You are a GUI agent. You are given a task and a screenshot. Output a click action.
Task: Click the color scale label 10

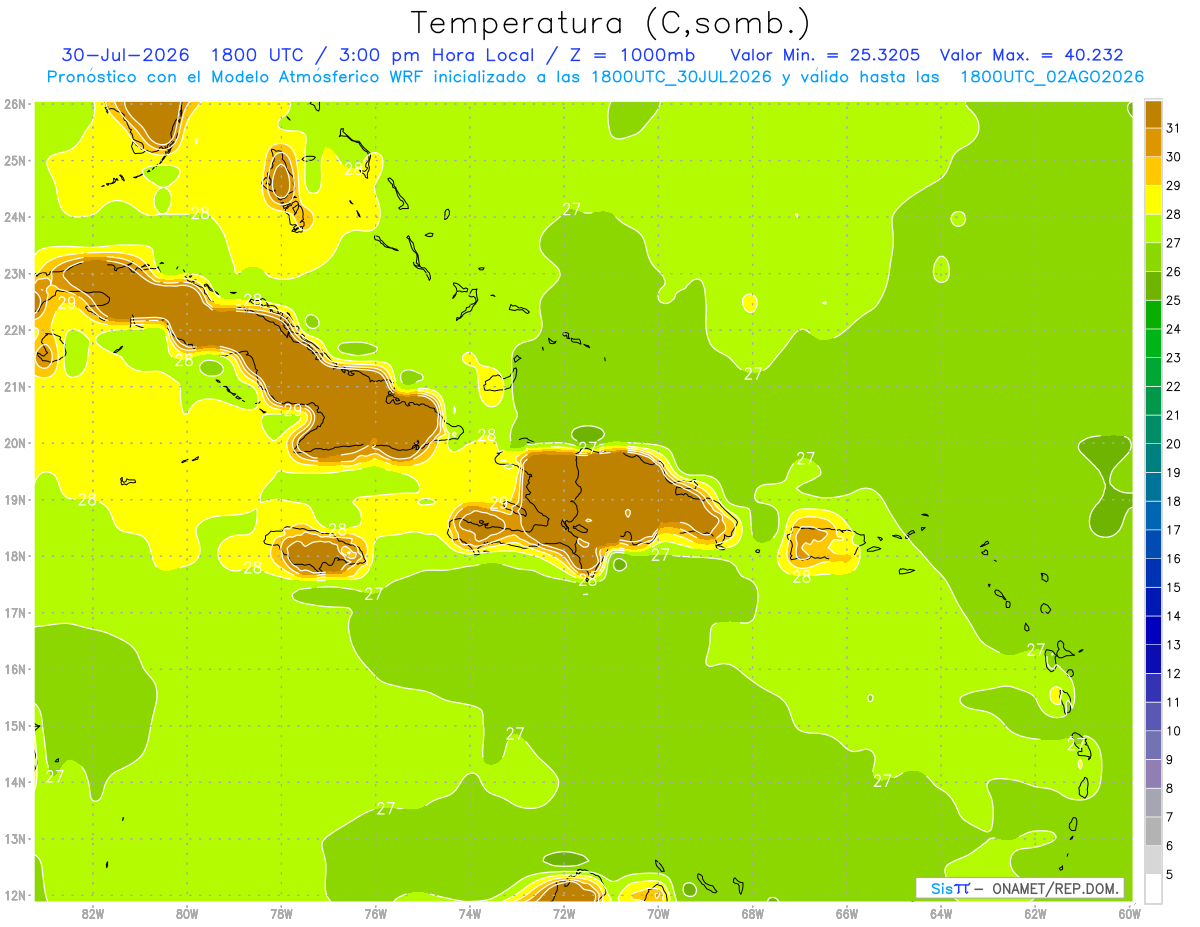point(1174,731)
